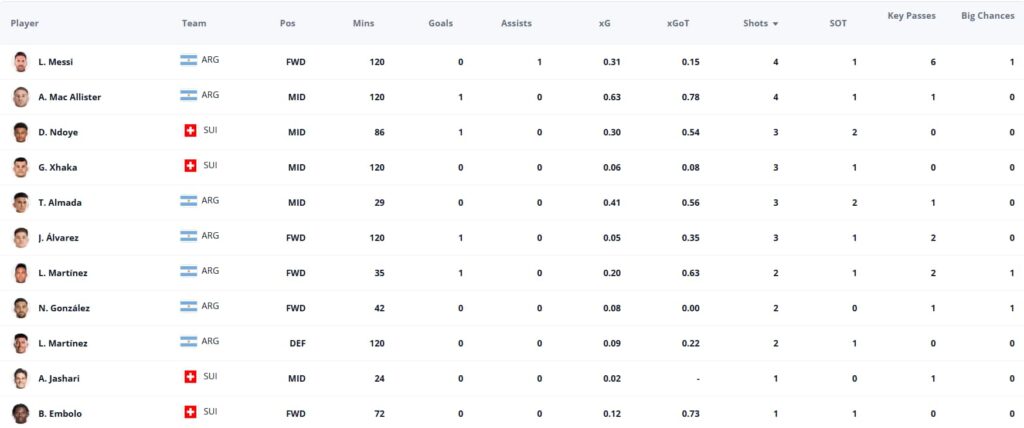Sort by the Big Chances column header
The width and height of the screenshot is (1024, 428).
(987, 16)
